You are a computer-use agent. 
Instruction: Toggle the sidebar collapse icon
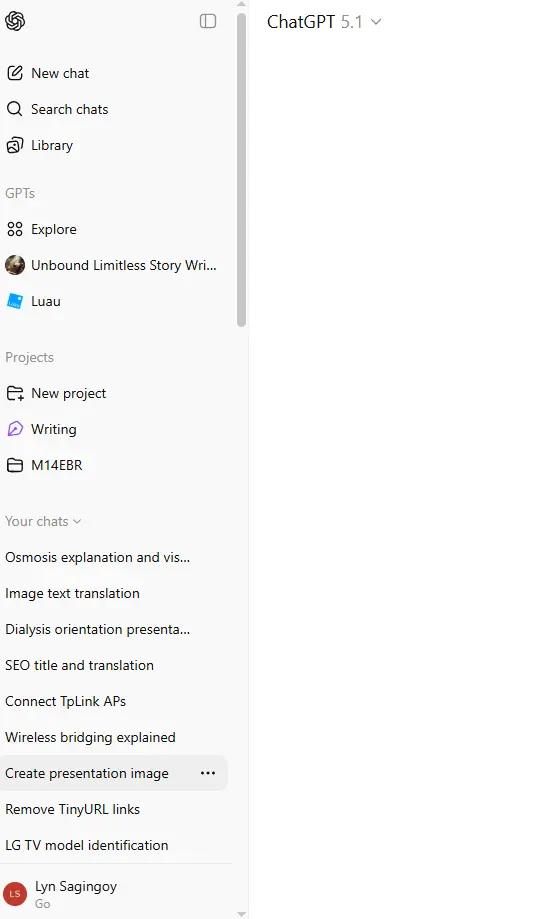tap(208, 21)
